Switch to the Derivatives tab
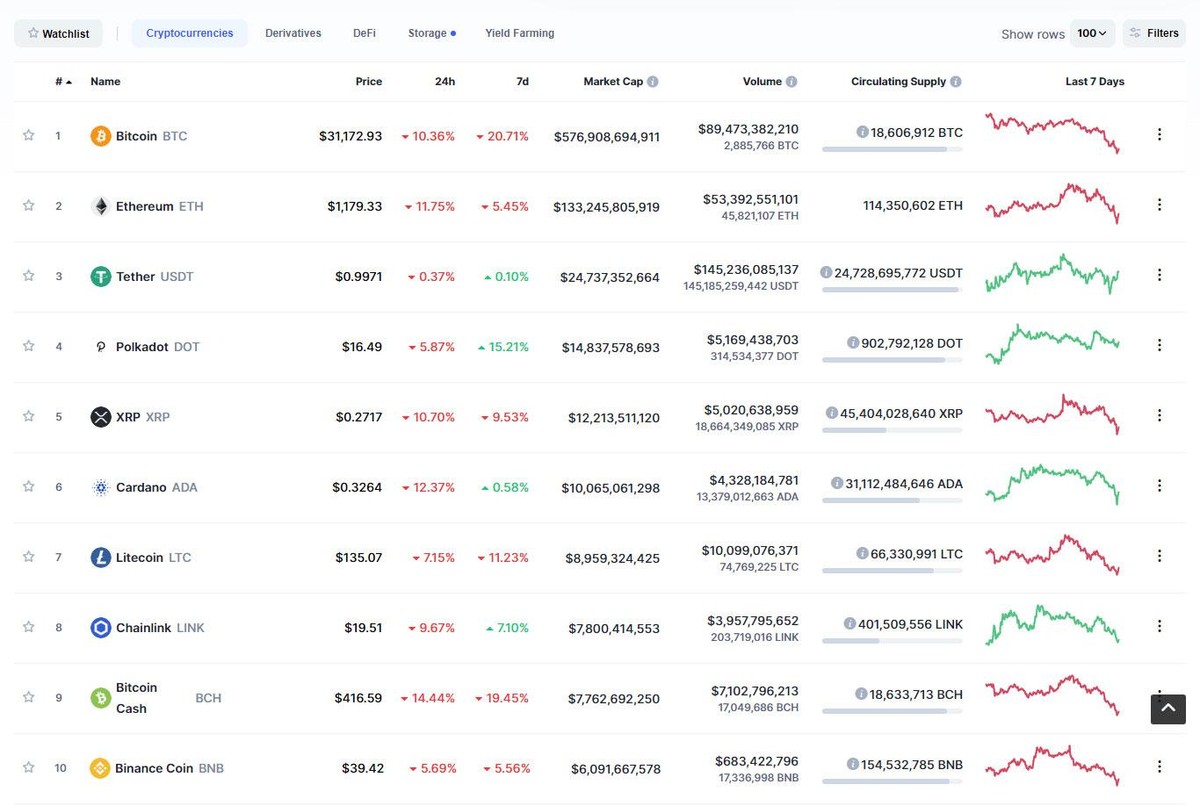The image size is (1200, 806). (292, 32)
